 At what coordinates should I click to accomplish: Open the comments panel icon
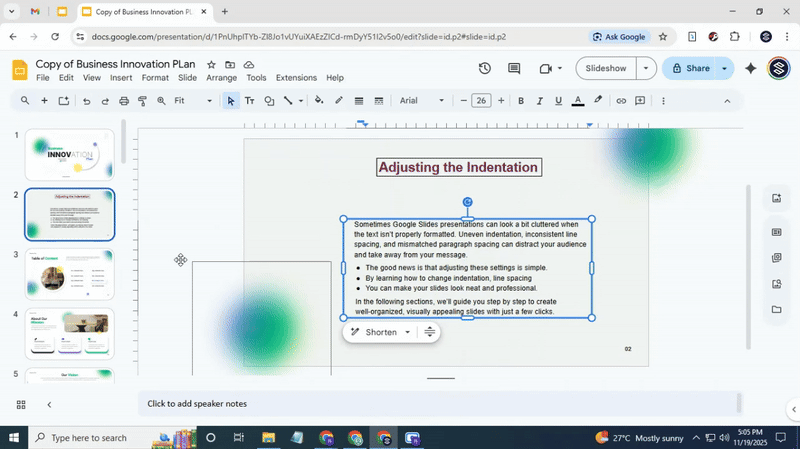coord(514,69)
